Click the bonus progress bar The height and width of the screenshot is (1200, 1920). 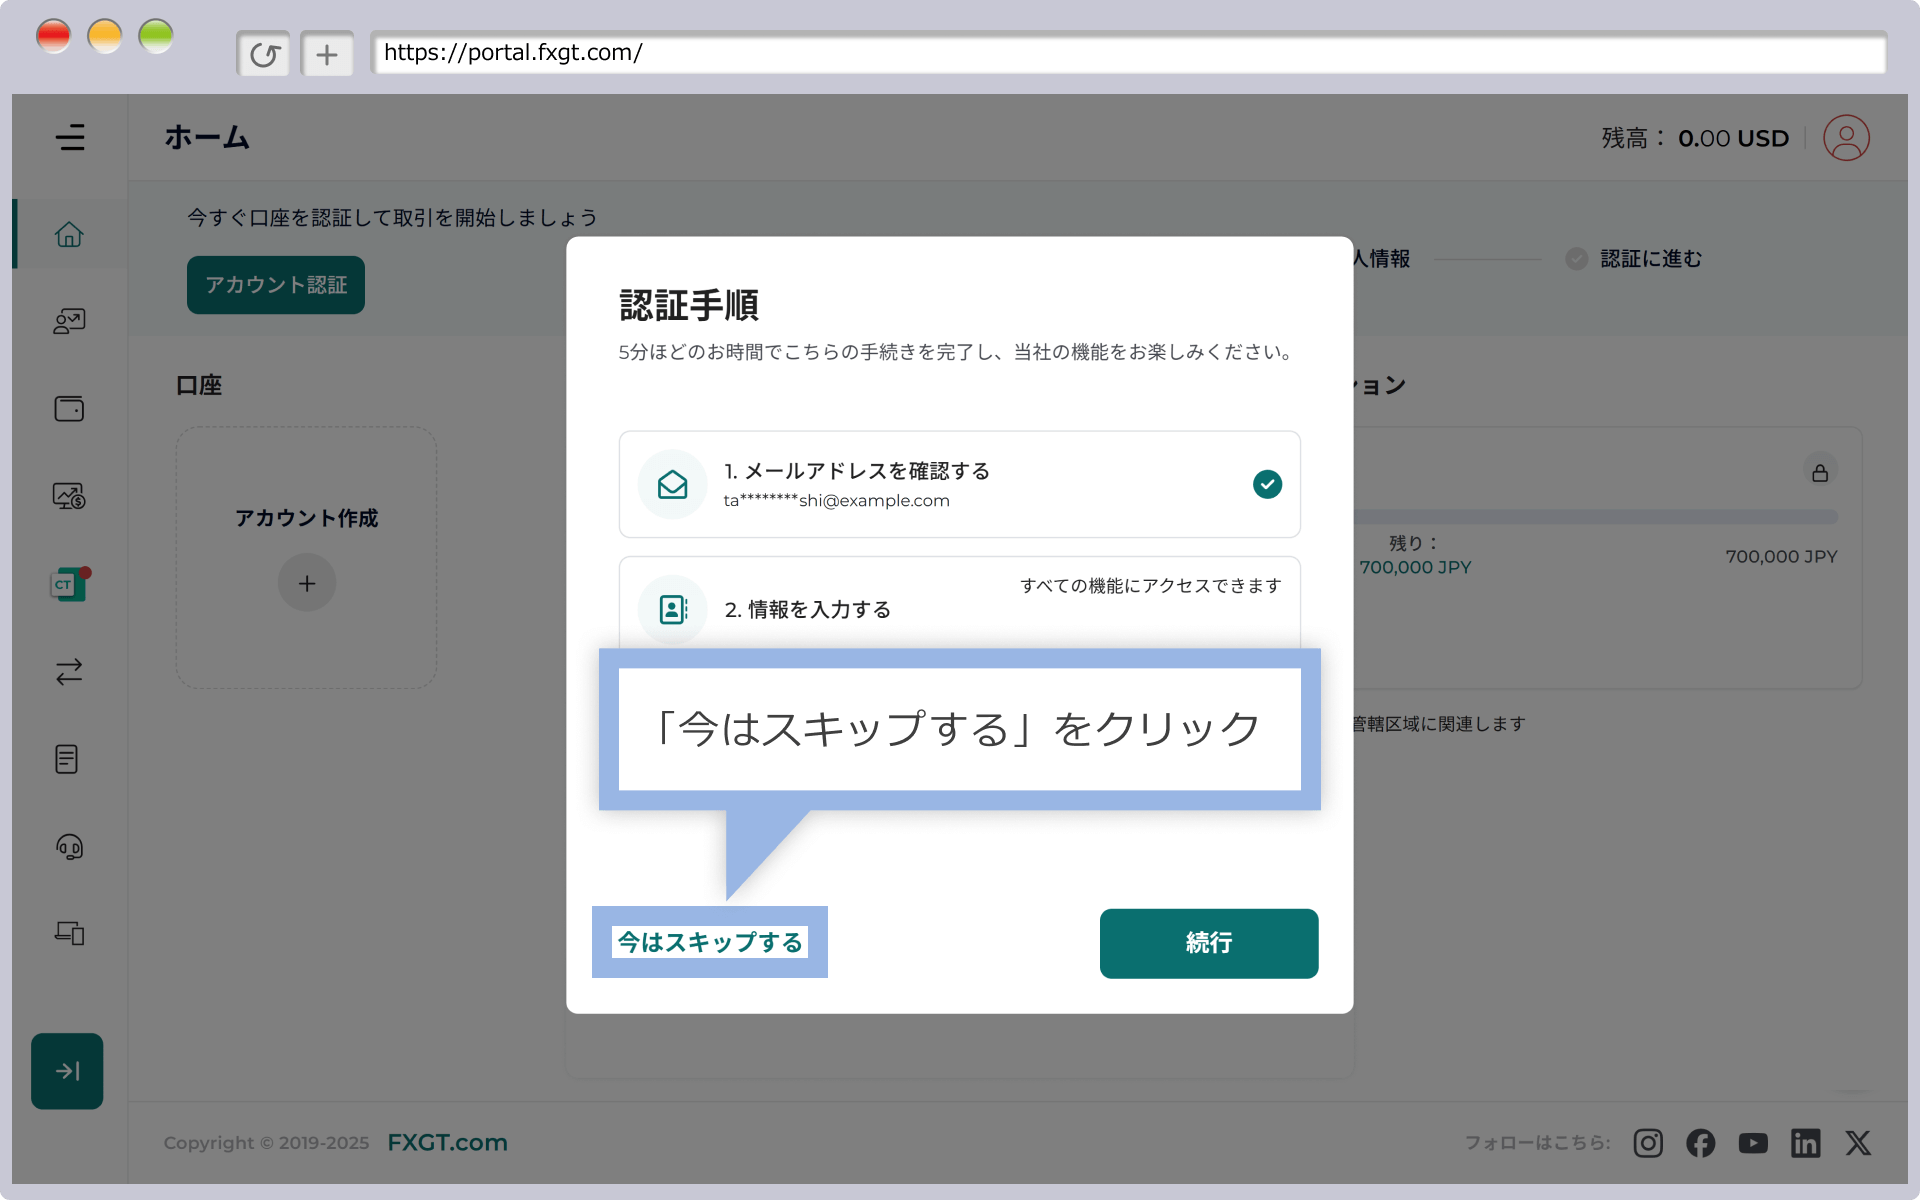coord(1596,517)
